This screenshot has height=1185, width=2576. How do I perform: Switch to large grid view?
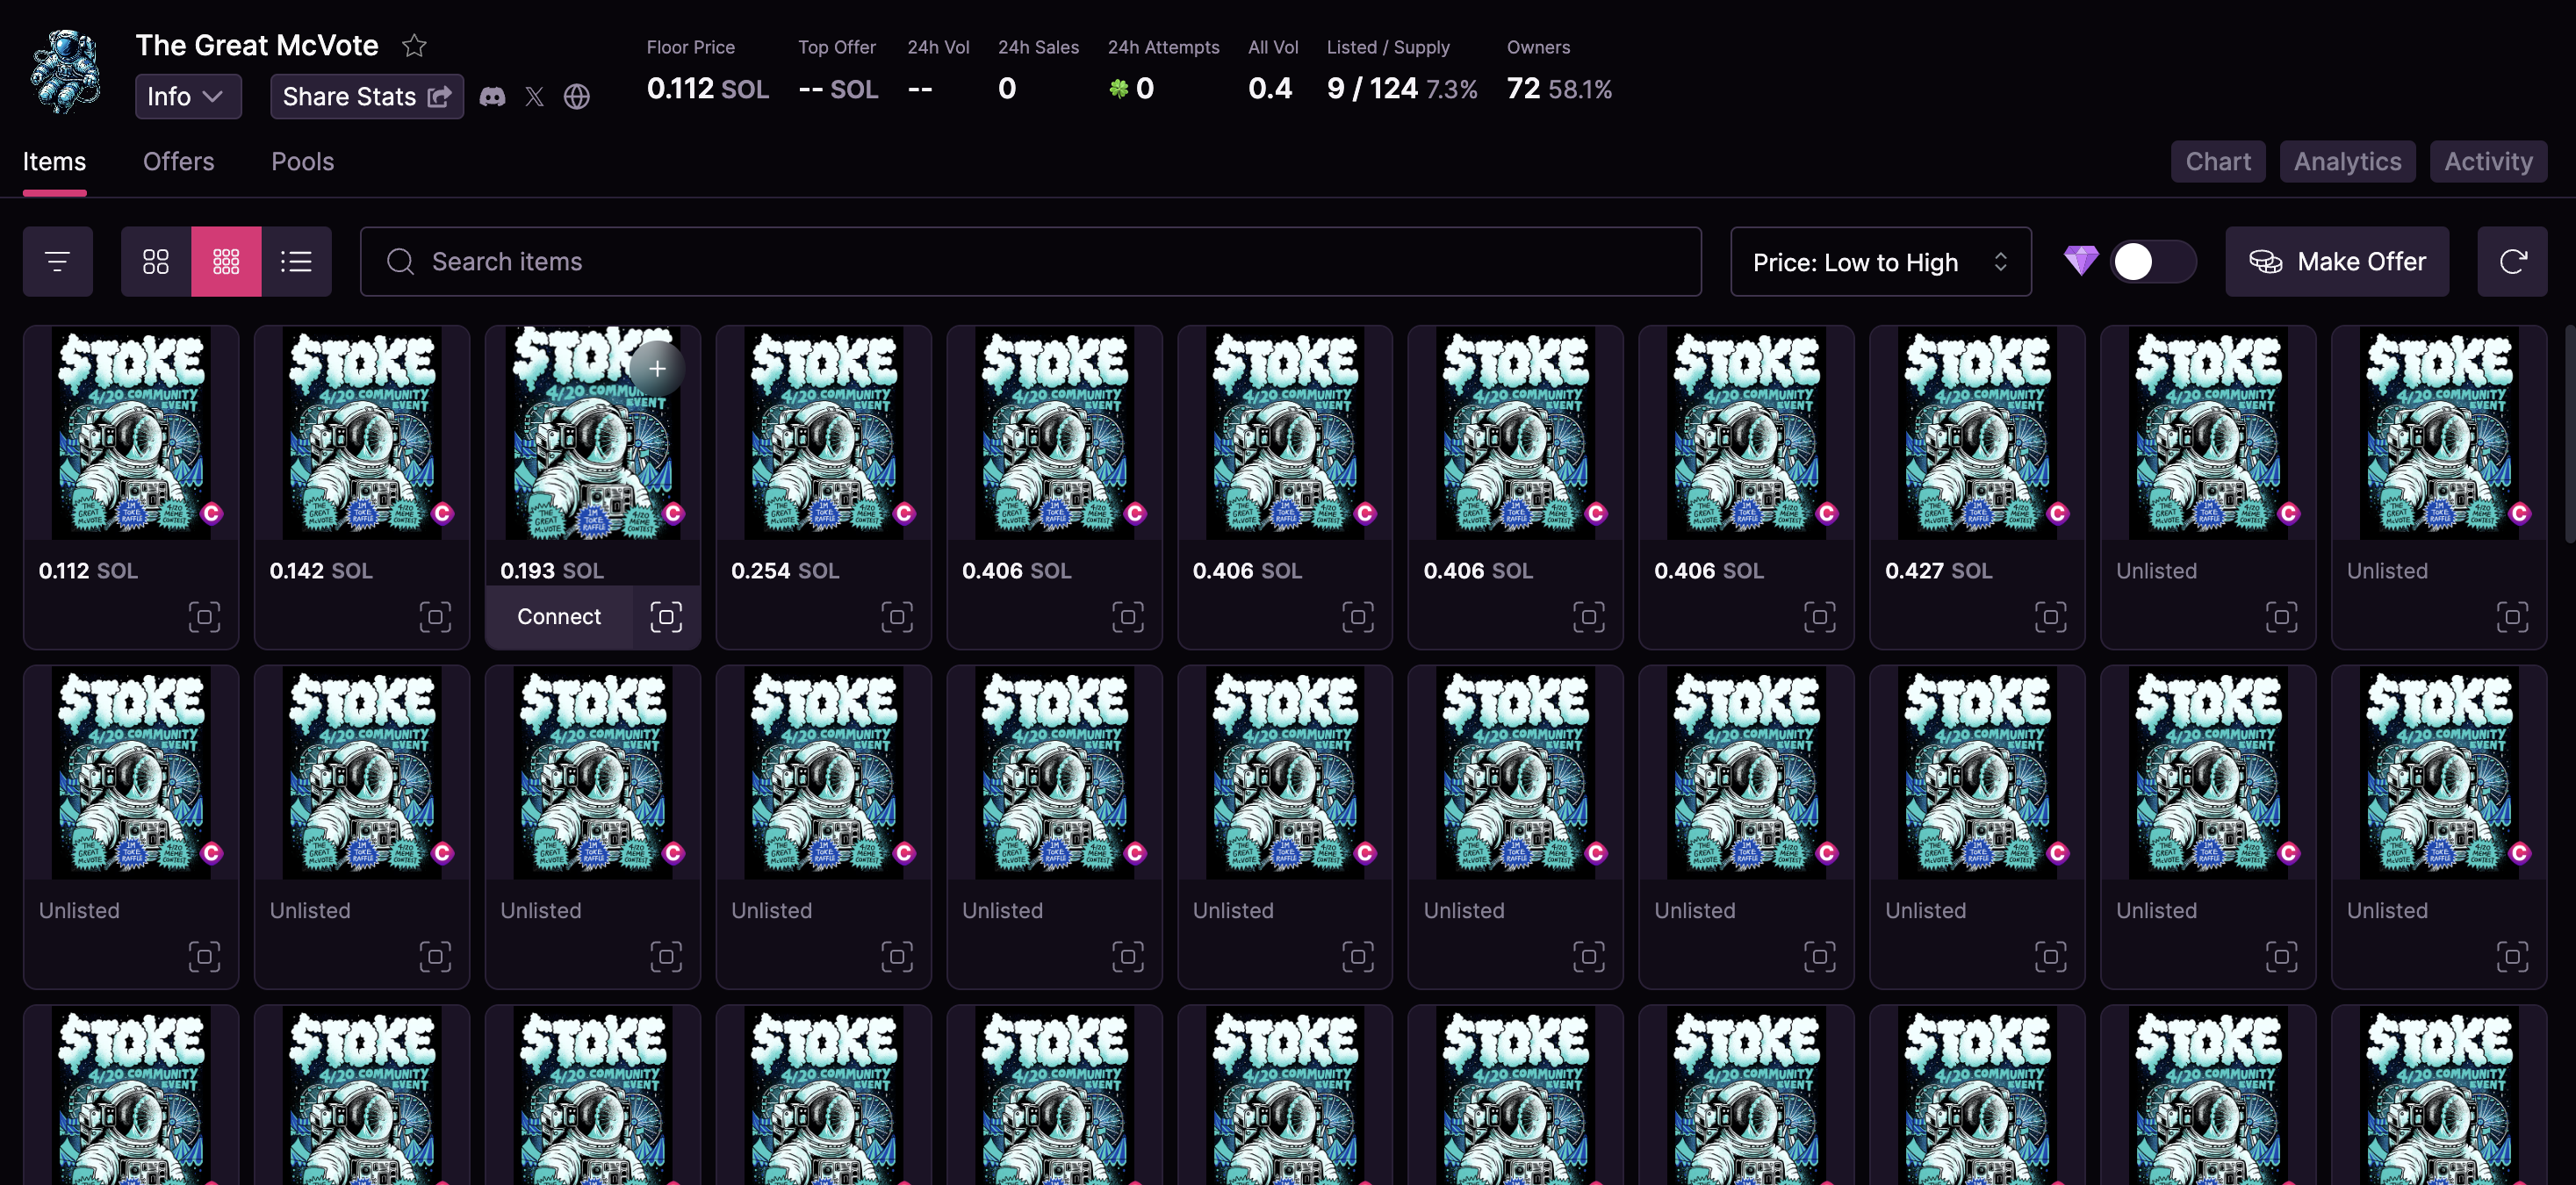pyautogui.click(x=156, y=261)
